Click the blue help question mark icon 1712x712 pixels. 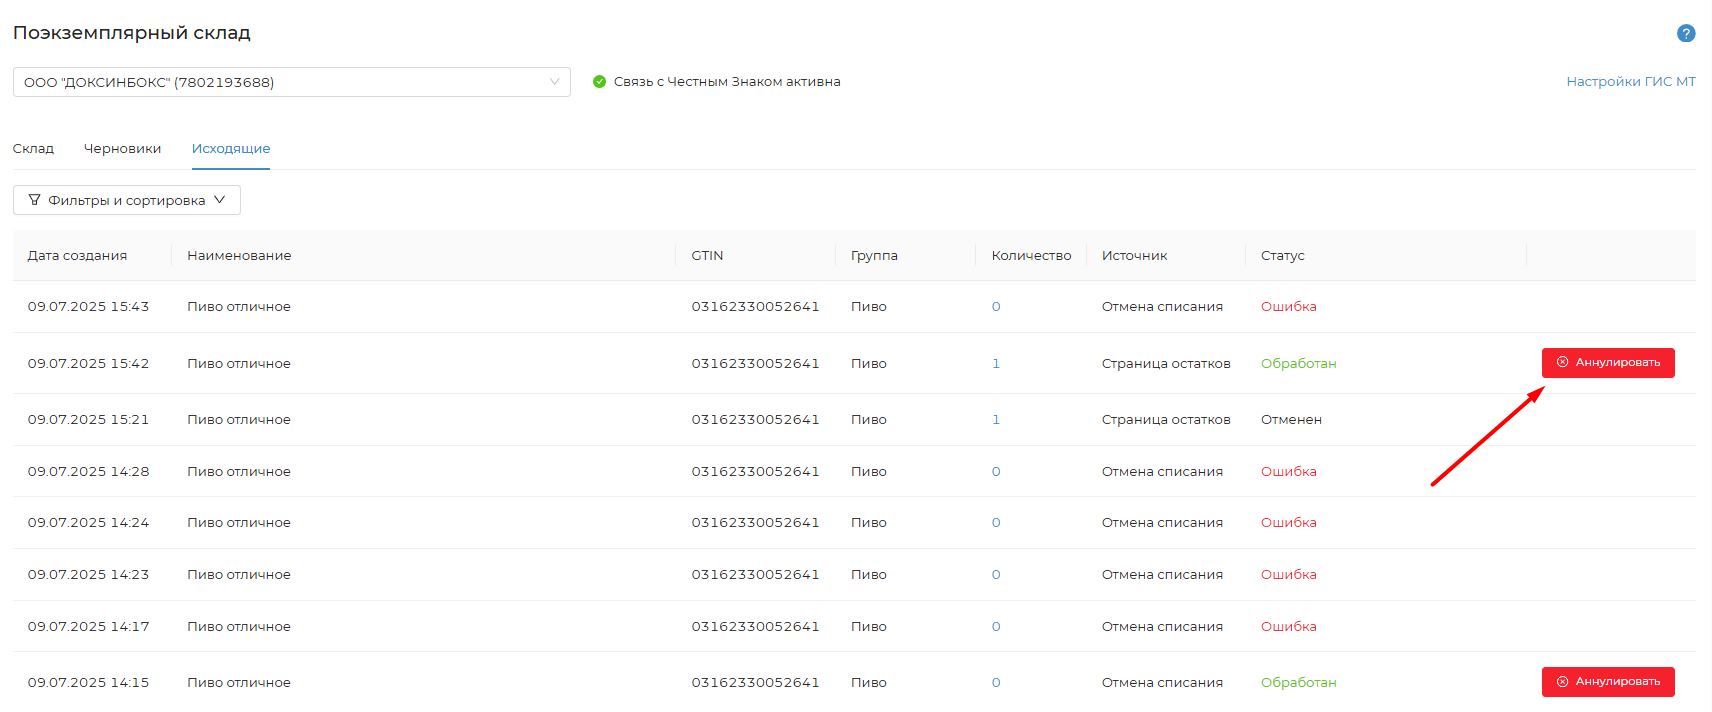pyautogui.click(x=1685, y=33)
